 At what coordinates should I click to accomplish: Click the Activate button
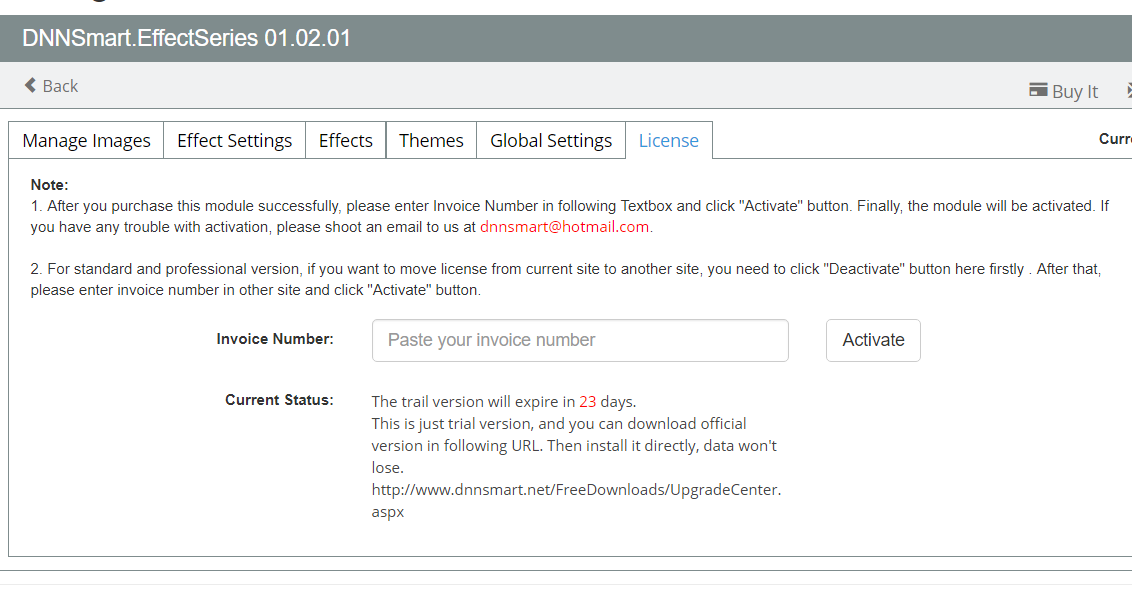click(874, 341)
